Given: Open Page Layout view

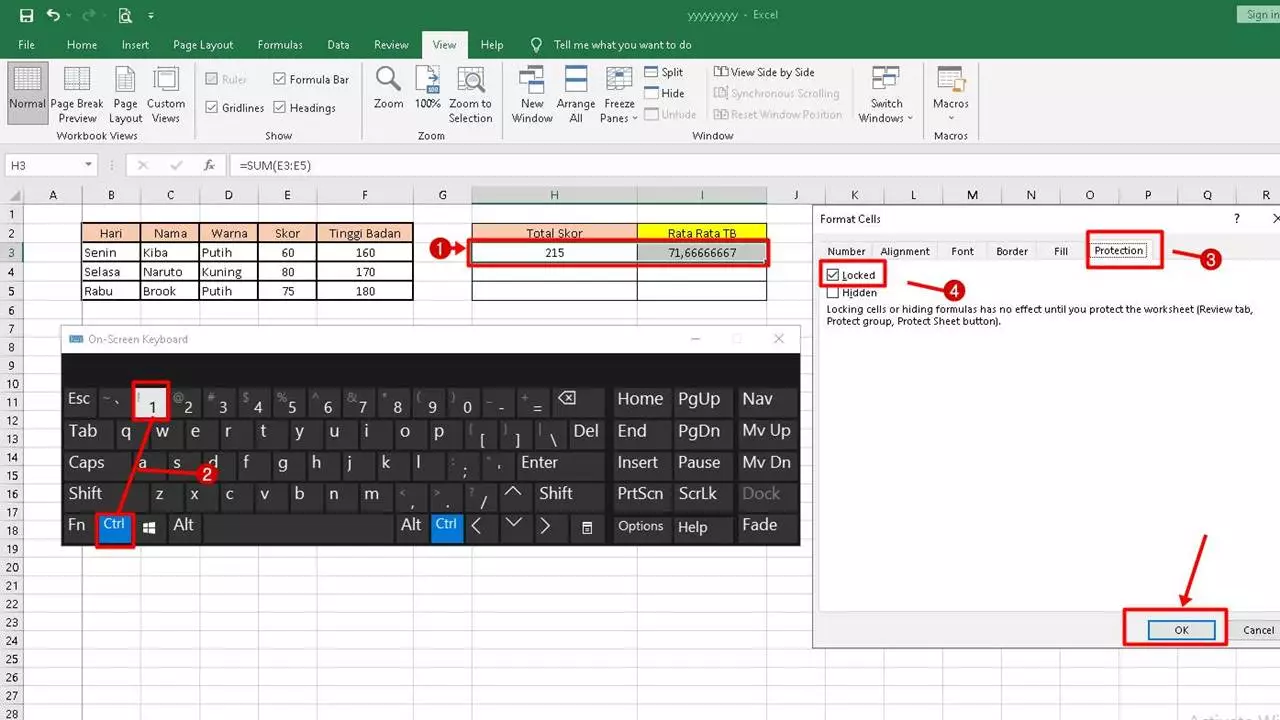Looking at the screenshot, I should coord(124,95).
